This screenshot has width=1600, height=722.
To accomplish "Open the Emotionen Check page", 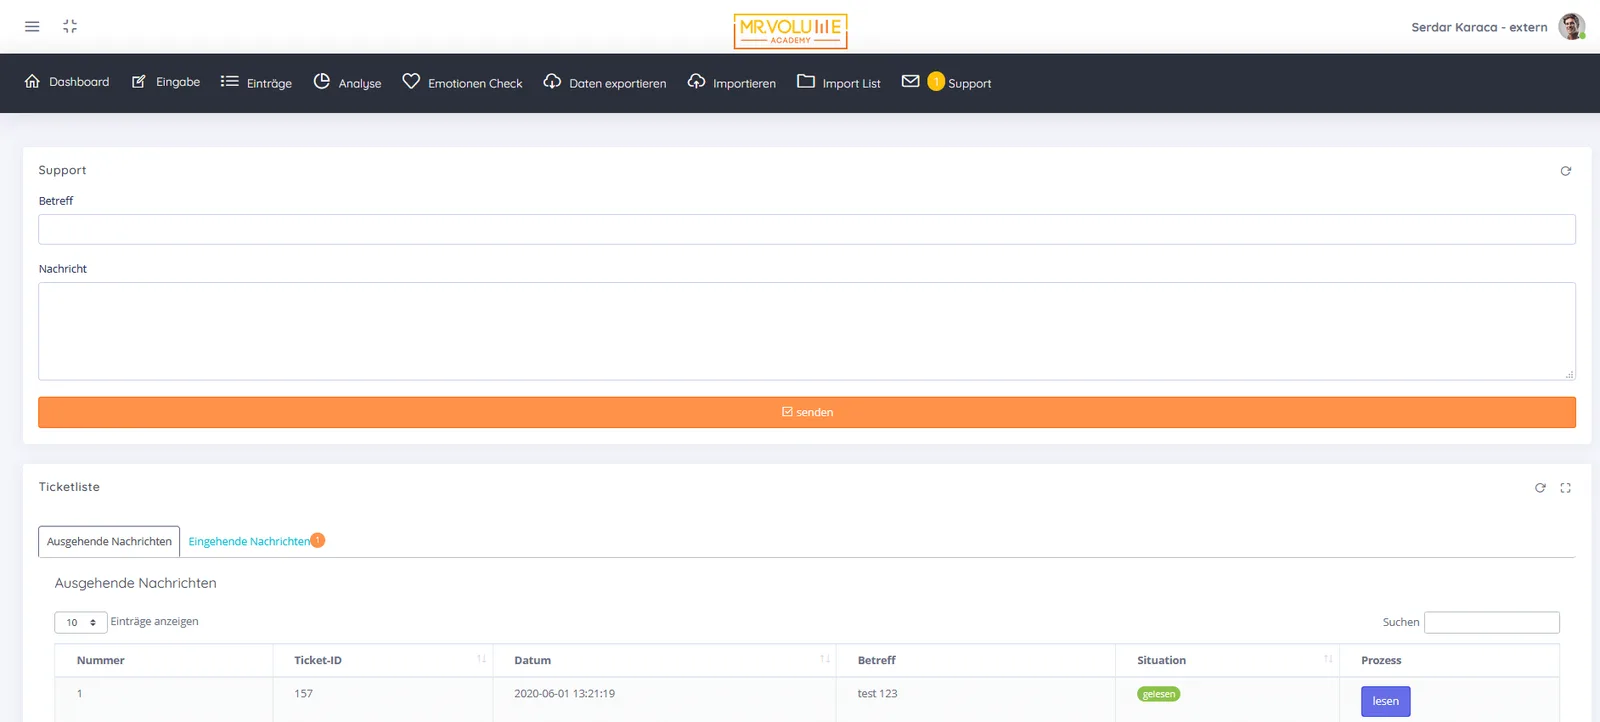I will pos(463,82).
